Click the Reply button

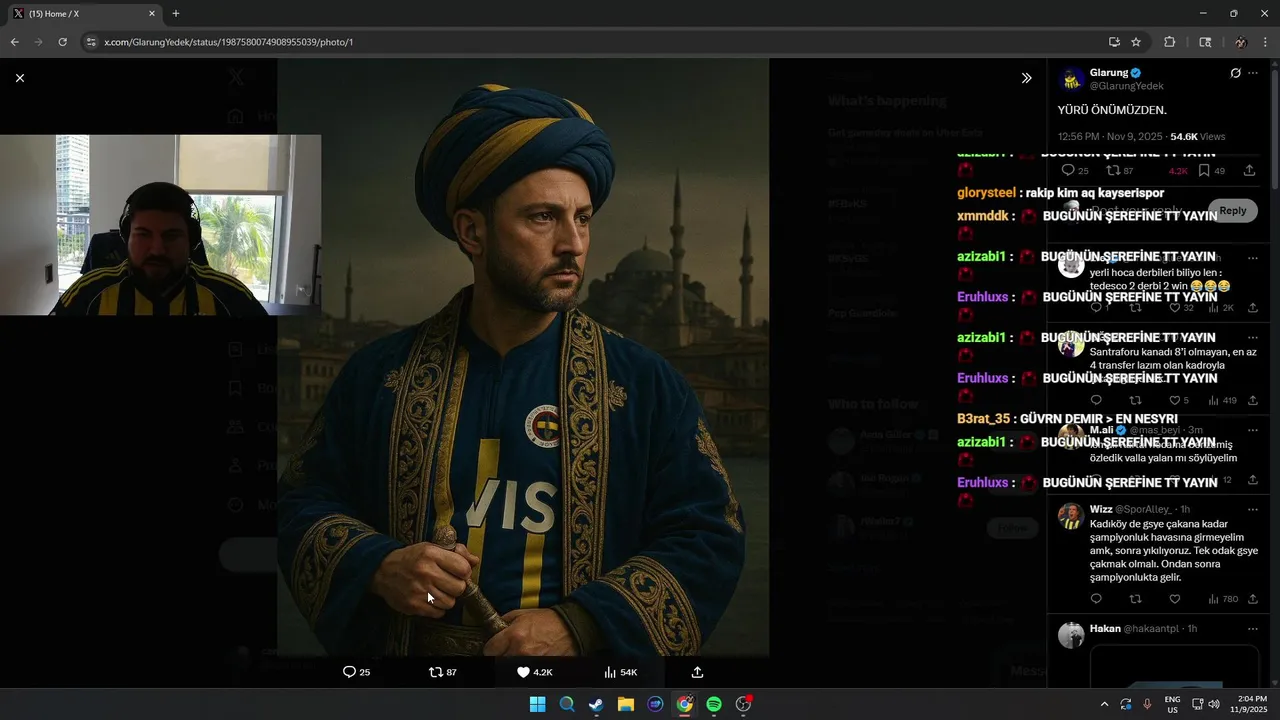pyautogui.click(x=1233, y=211)
